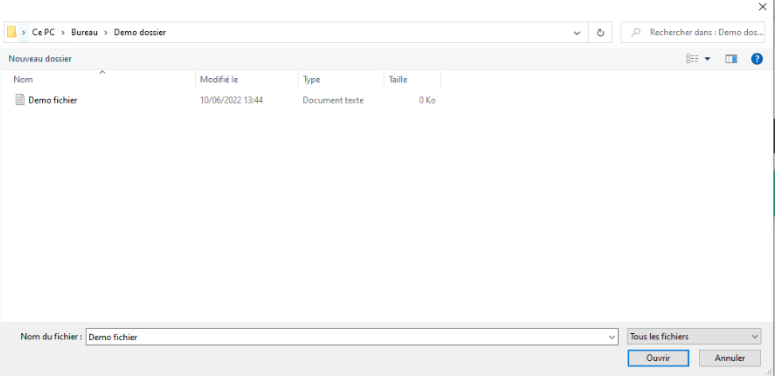
Task: Expand the chevron between Ce PC and Bureau
Action: [63, 33]
